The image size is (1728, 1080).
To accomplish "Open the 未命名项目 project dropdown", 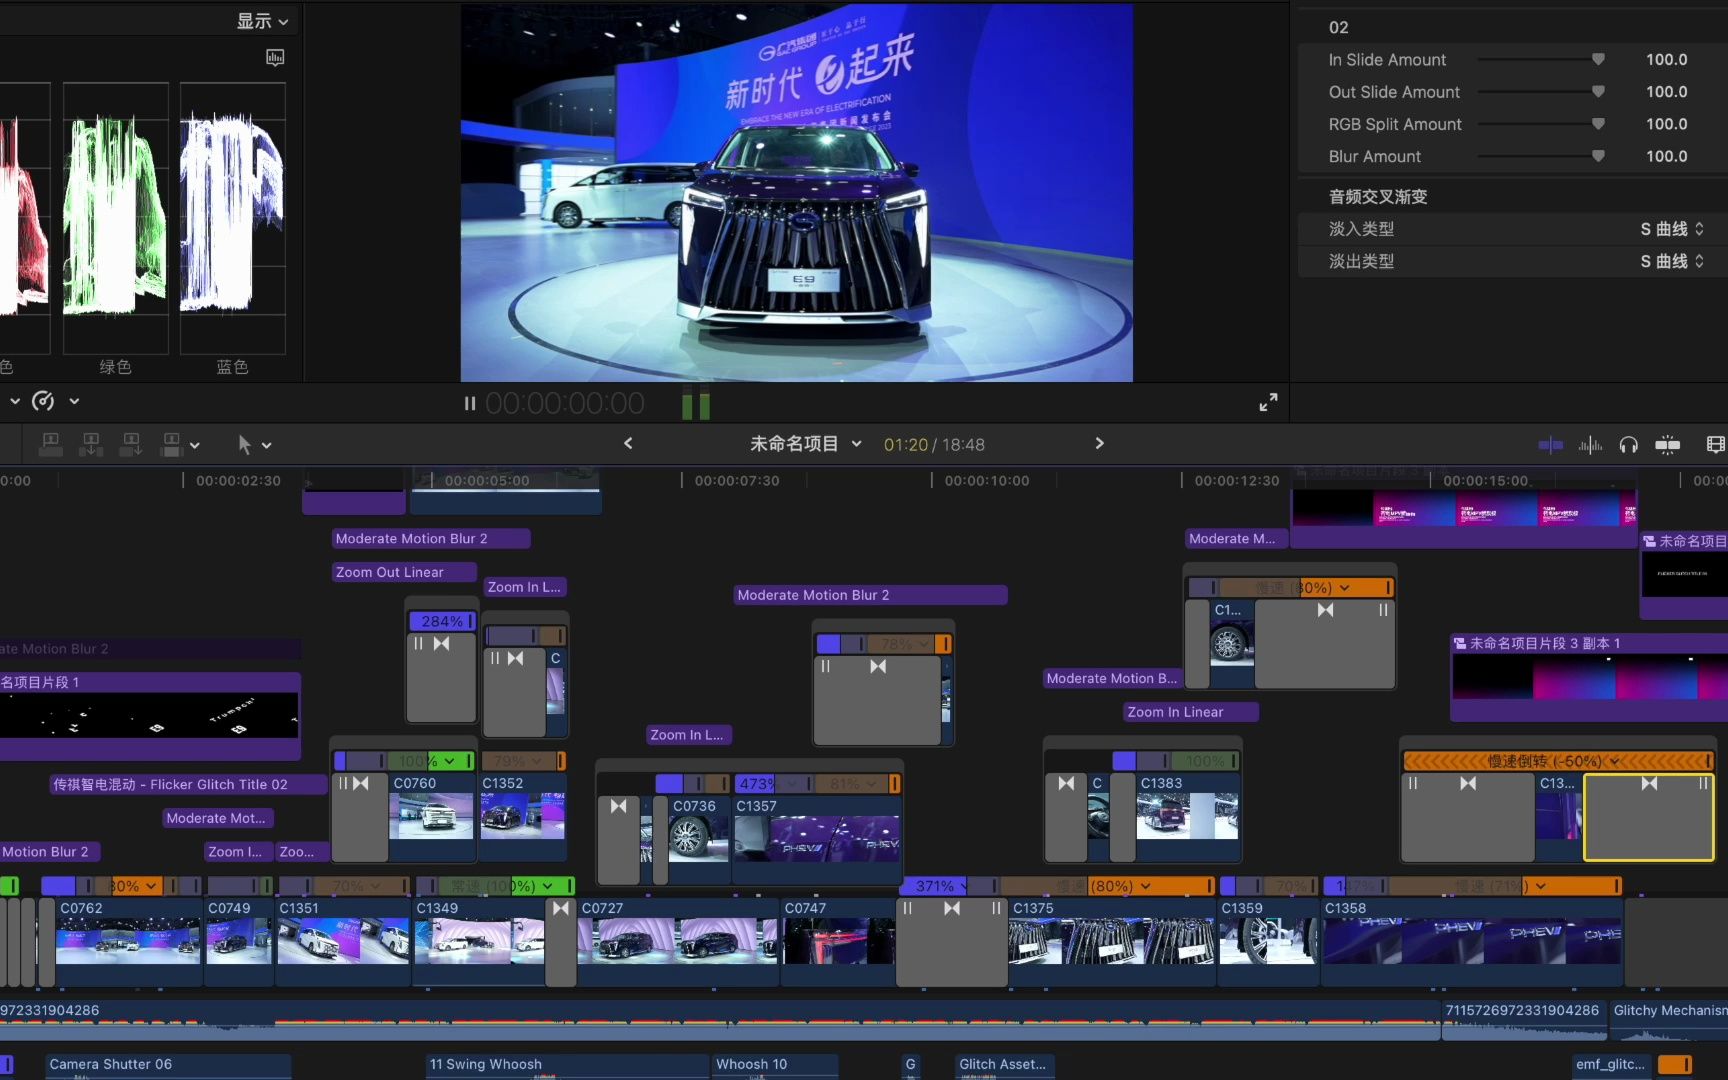I will [x=806, y=443].
